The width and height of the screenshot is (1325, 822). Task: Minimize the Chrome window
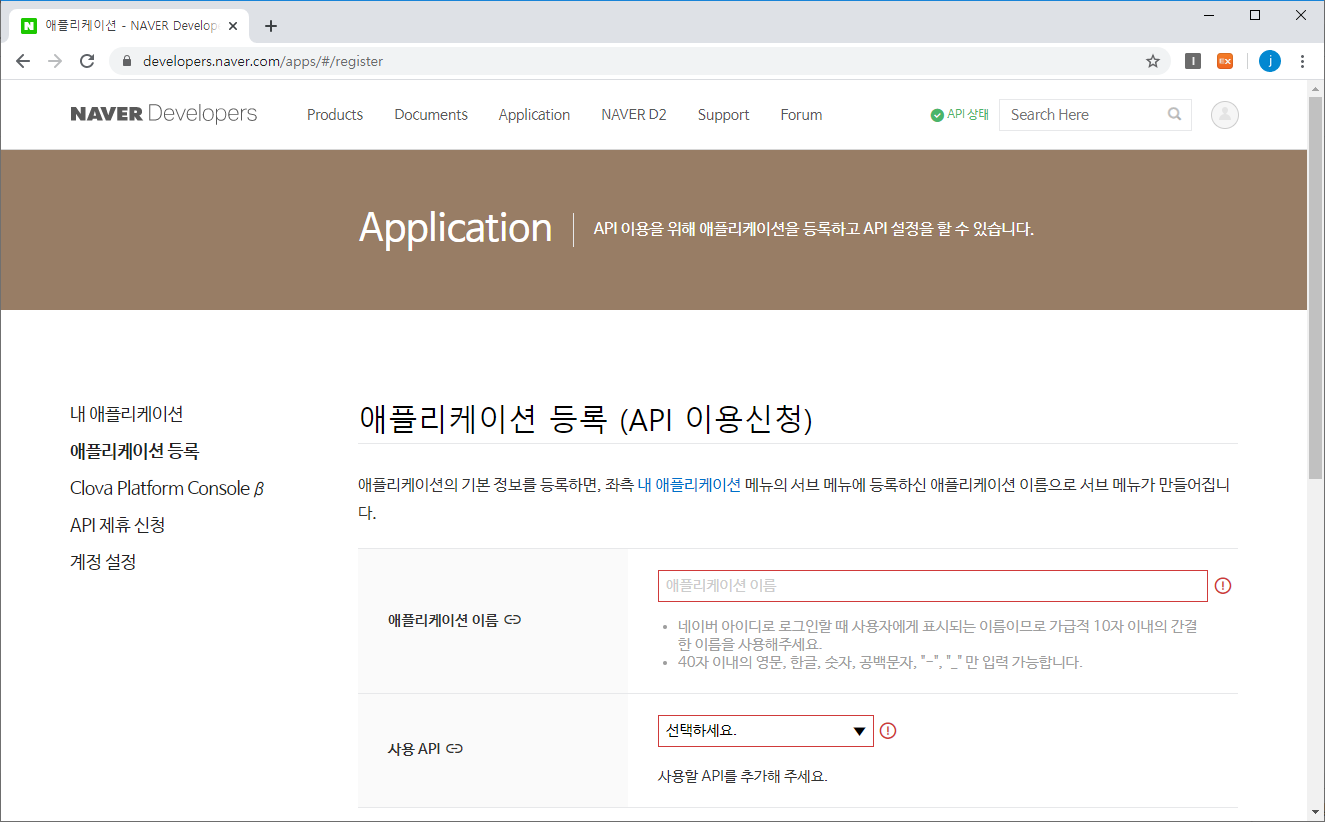coord(1209,14)
